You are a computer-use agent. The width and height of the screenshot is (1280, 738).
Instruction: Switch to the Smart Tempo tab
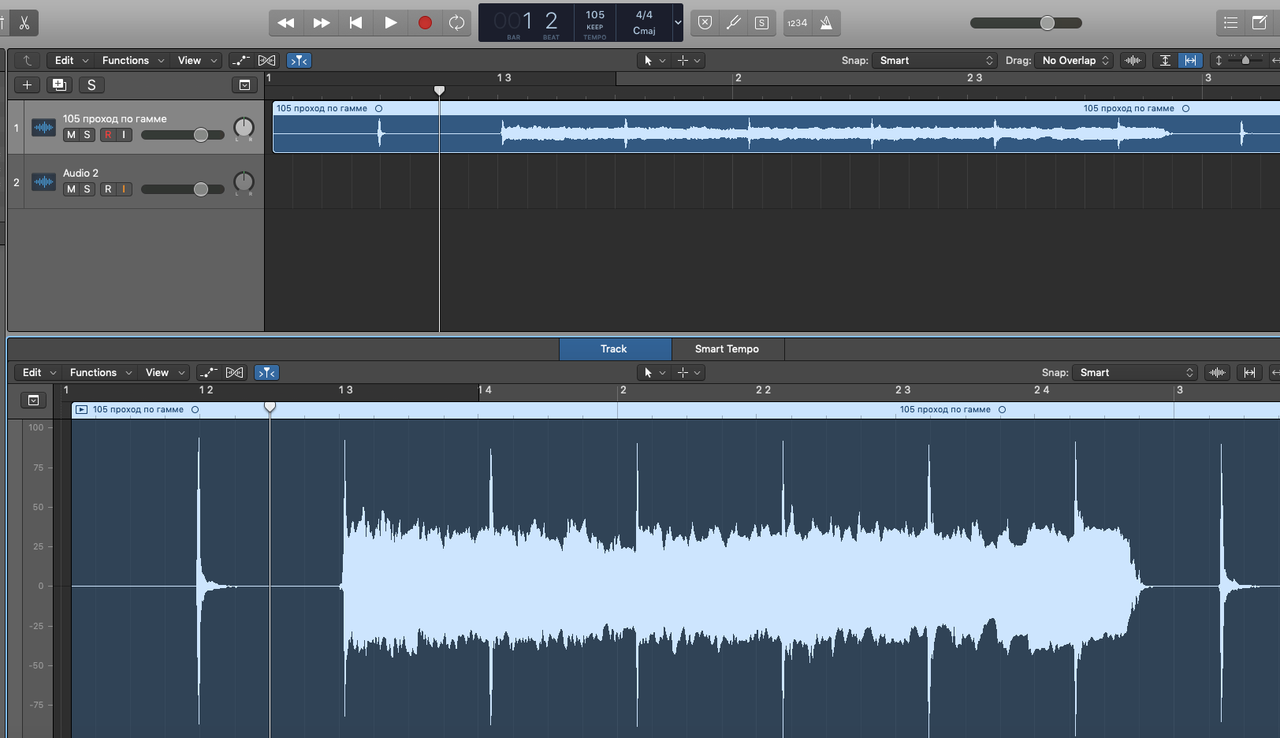(x=727, y=349)
